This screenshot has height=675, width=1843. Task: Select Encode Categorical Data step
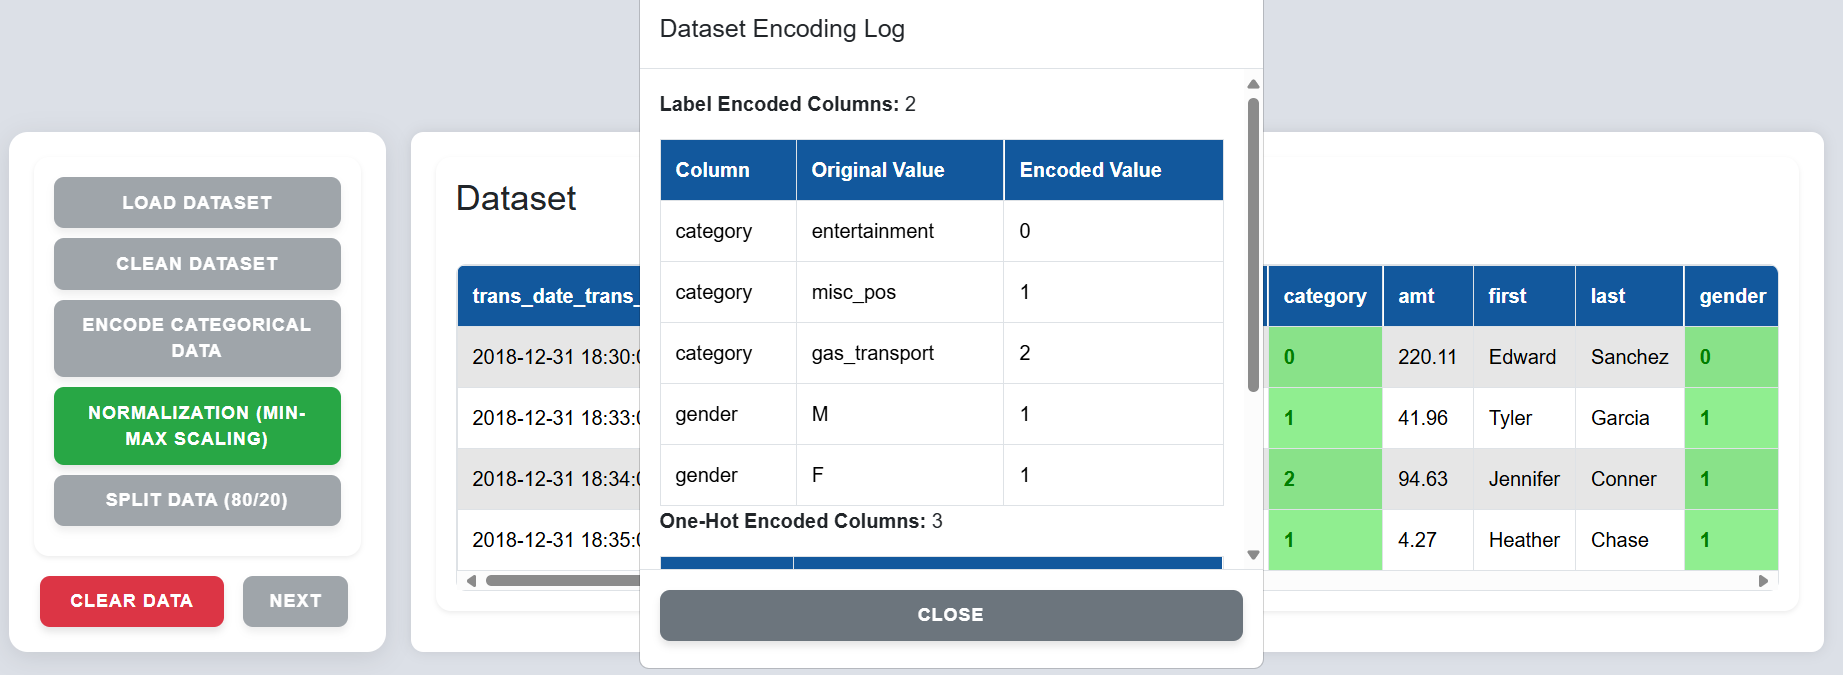197,338
